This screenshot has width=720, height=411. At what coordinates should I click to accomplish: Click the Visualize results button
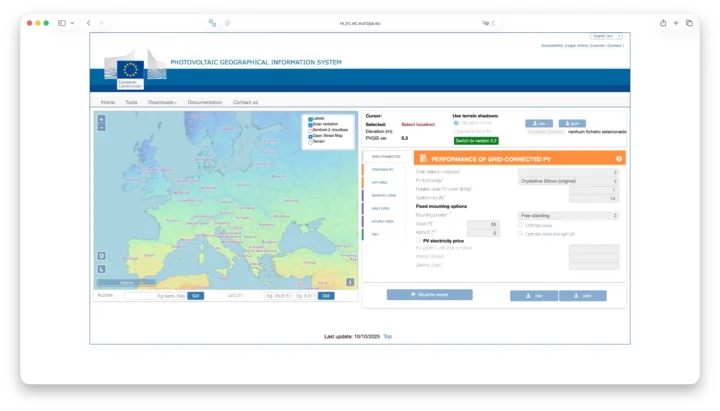[x=429, y=295]
